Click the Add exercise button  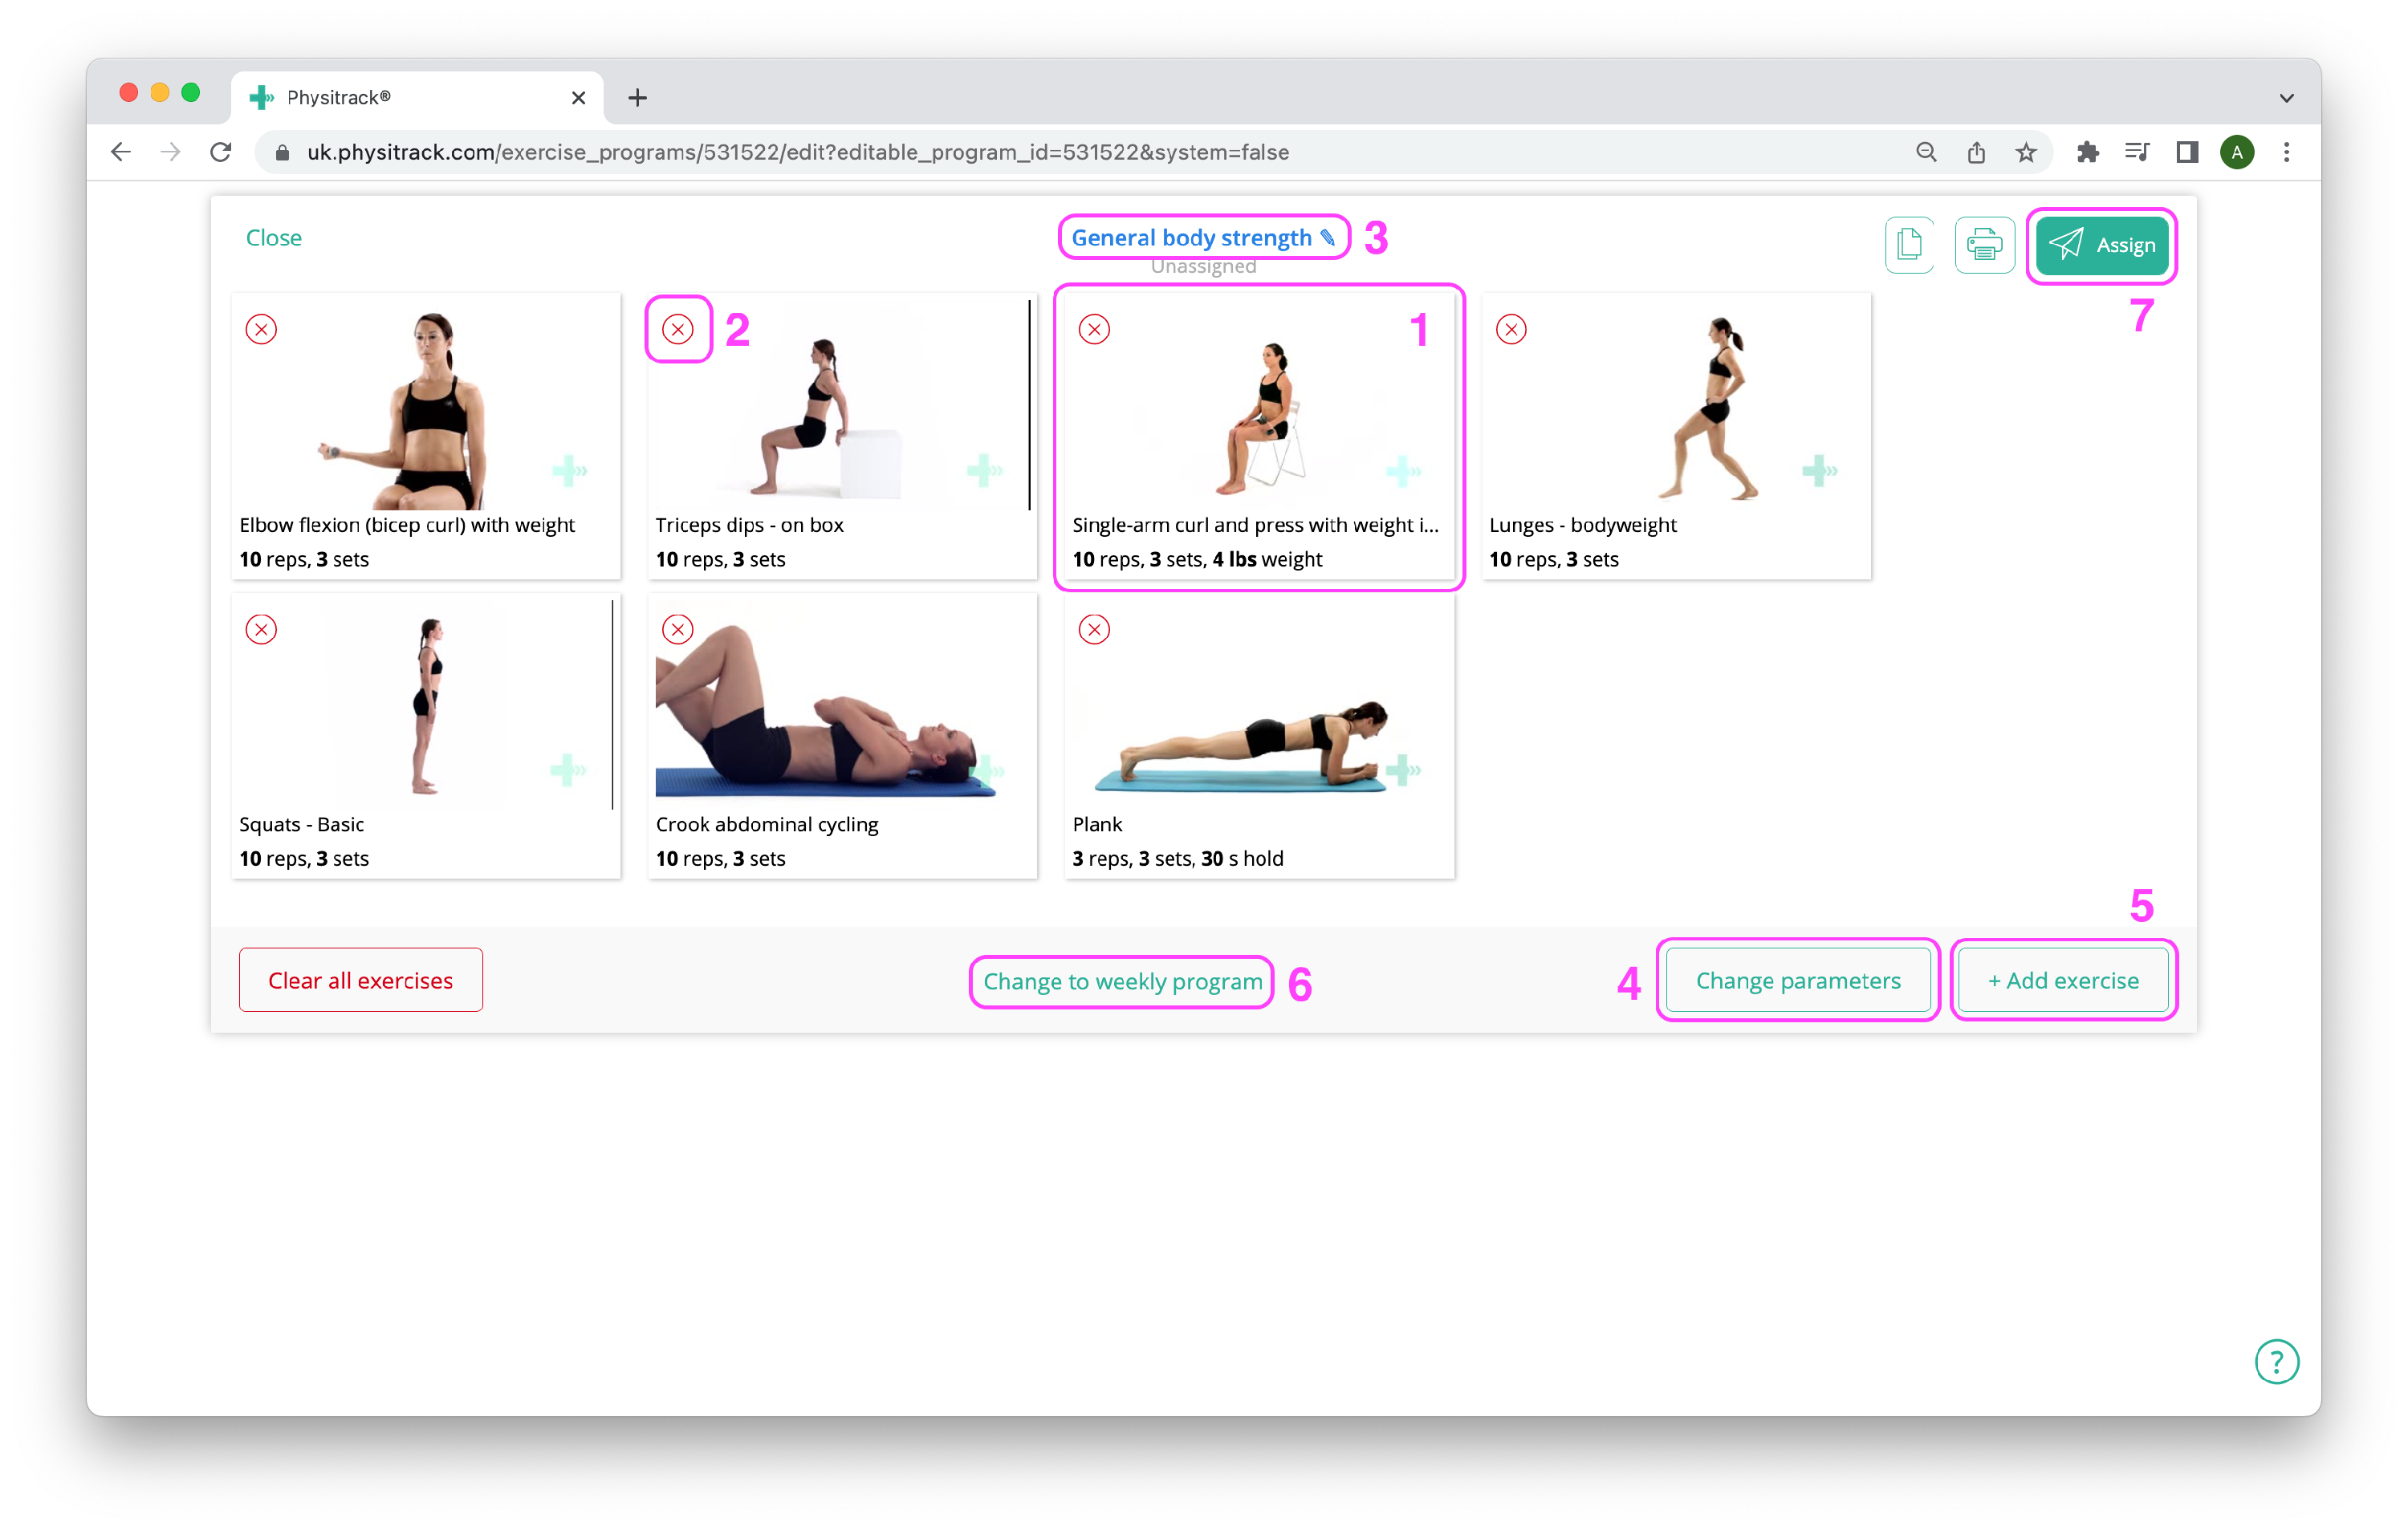(x=2063, y=980)
